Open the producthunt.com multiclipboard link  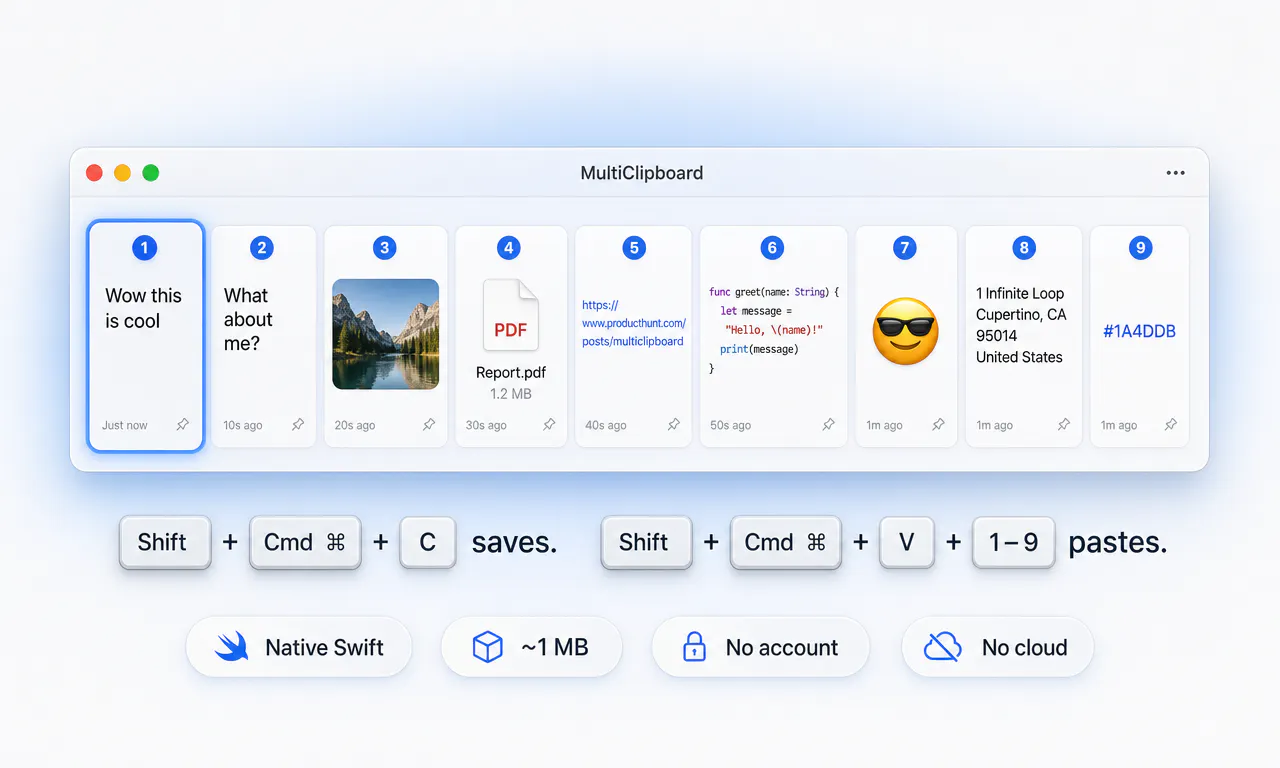(633, 323)
